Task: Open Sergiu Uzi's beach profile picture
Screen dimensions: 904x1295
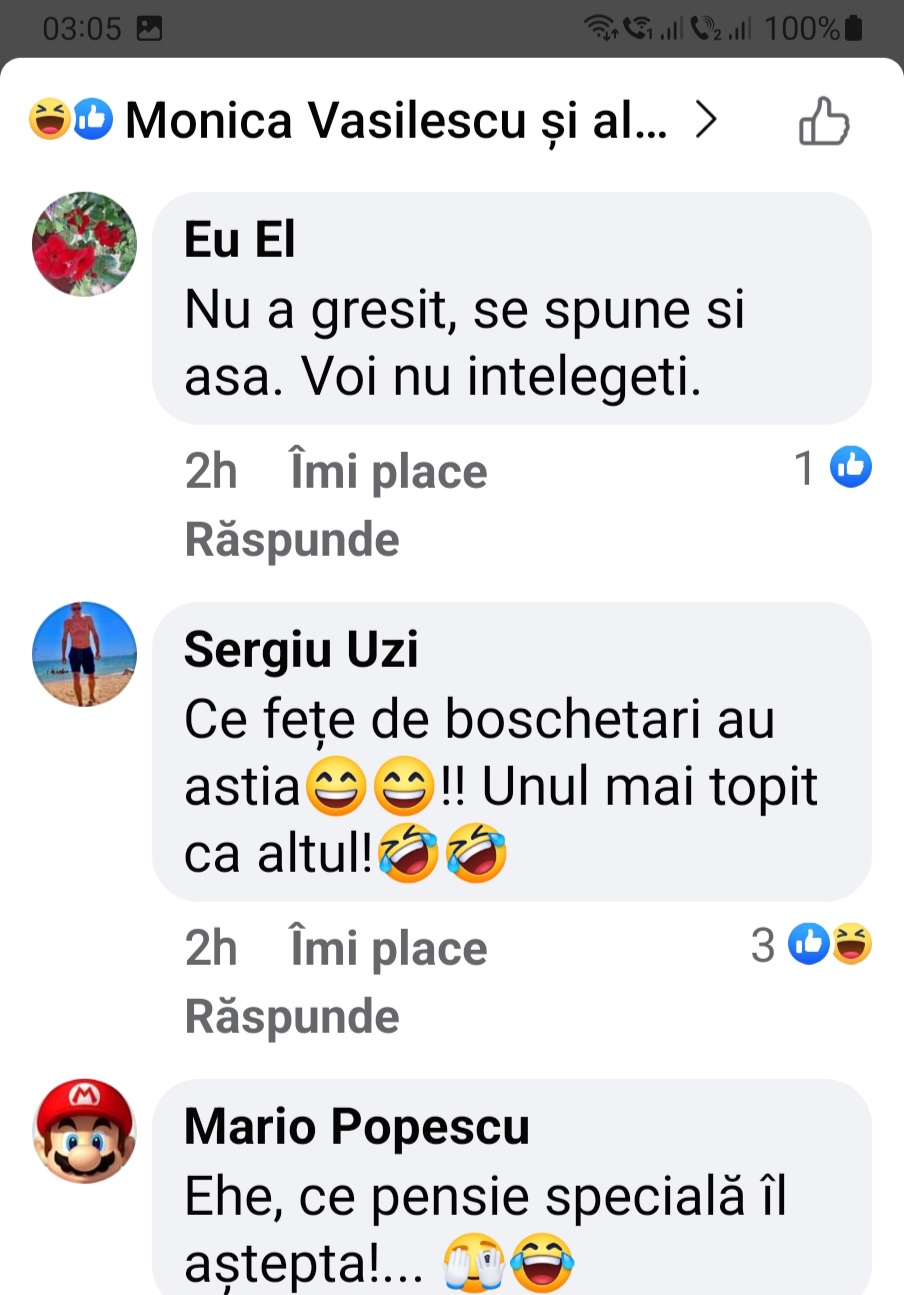Action: pos(85,654)
